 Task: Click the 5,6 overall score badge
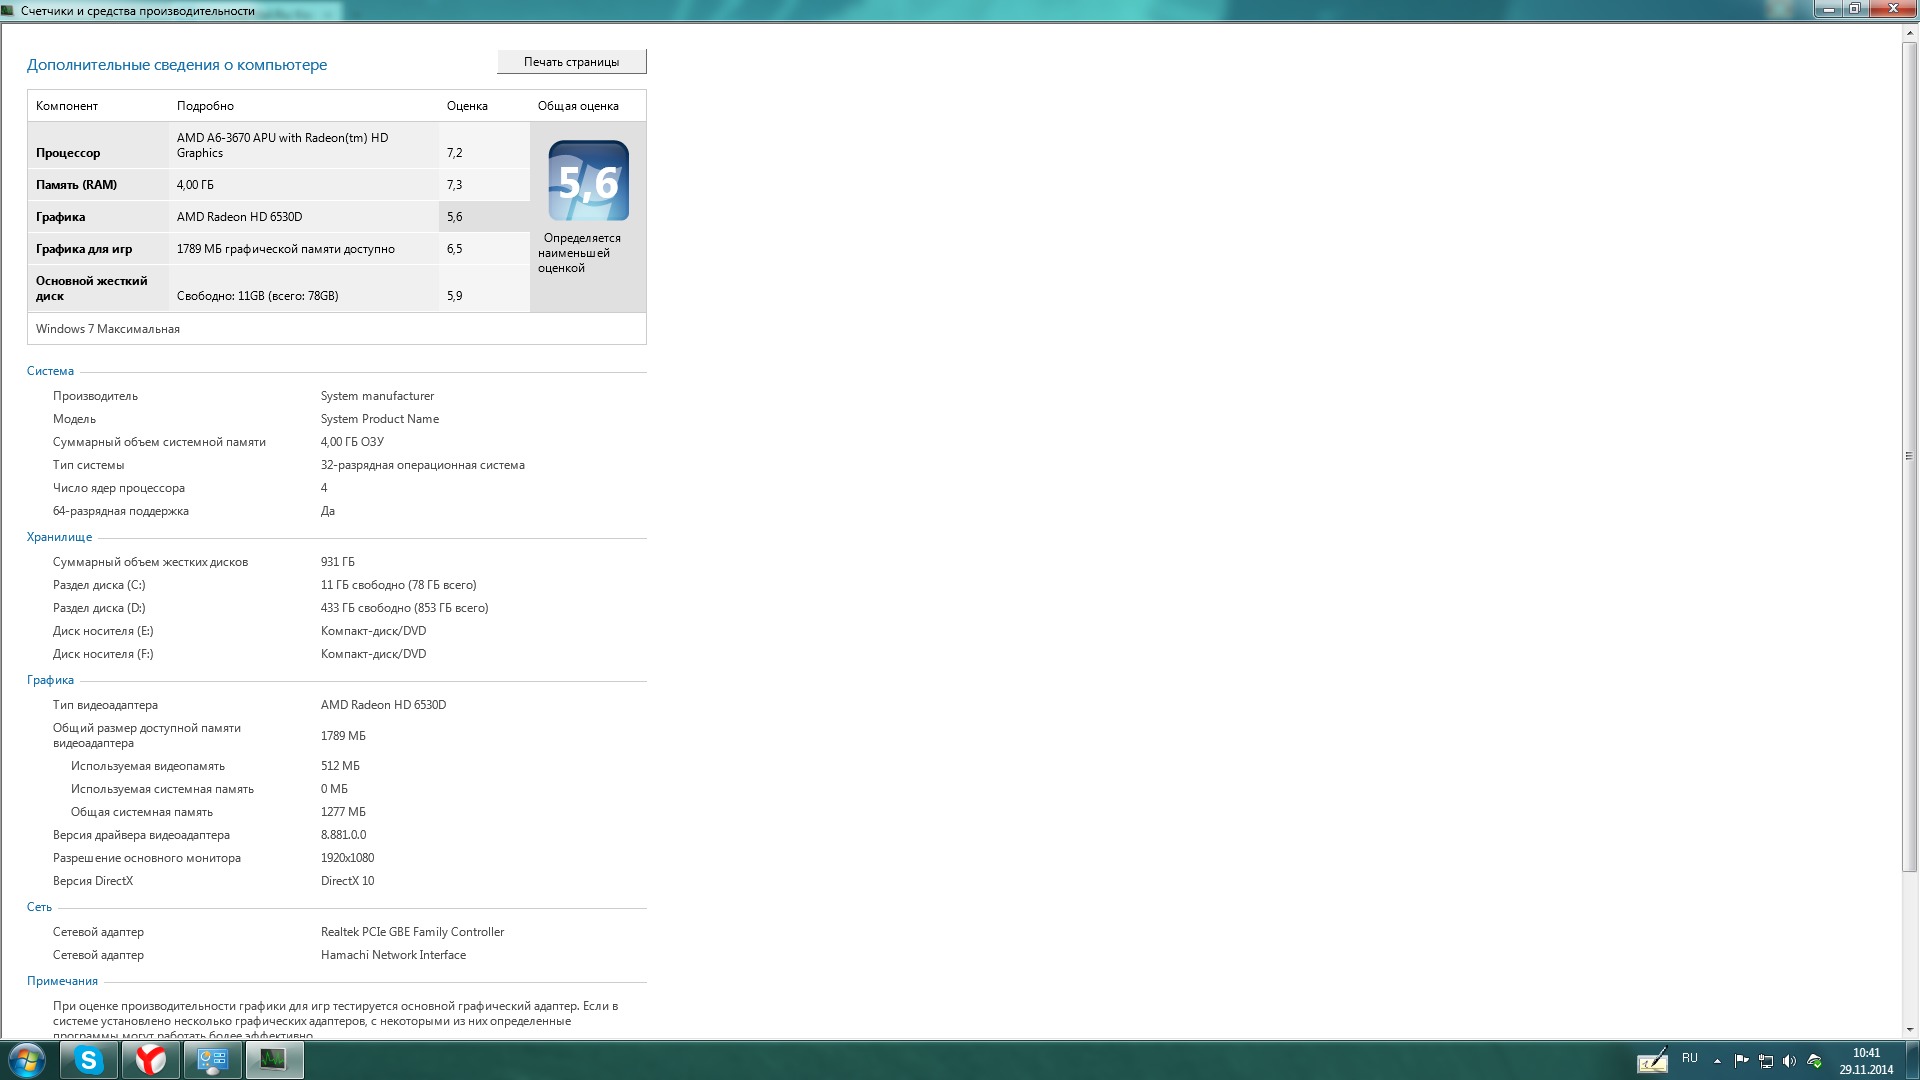pyautogui.click(x=588, y=181)
